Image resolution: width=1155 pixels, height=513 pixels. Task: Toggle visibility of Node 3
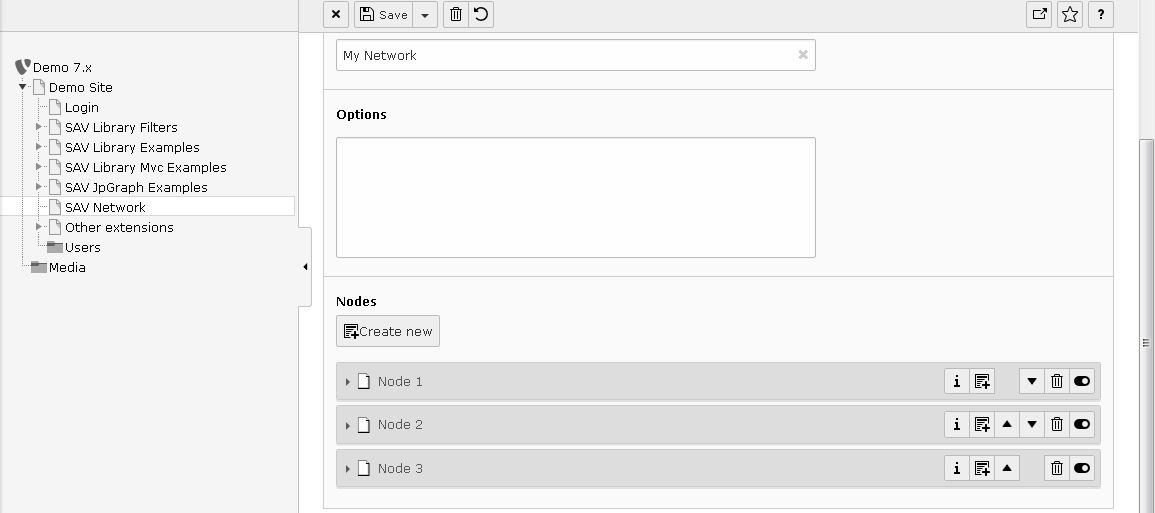coord(1082,468)
